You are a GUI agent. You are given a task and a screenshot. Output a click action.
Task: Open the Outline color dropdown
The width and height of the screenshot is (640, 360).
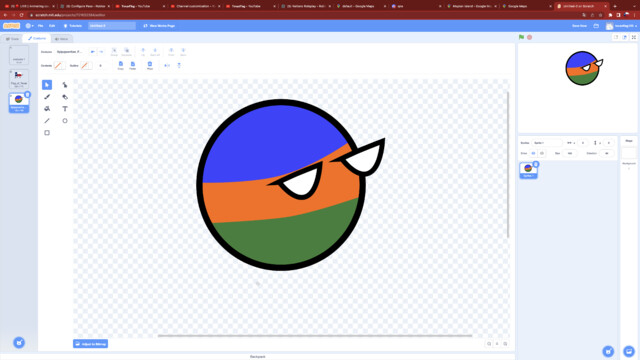[86, 65]
